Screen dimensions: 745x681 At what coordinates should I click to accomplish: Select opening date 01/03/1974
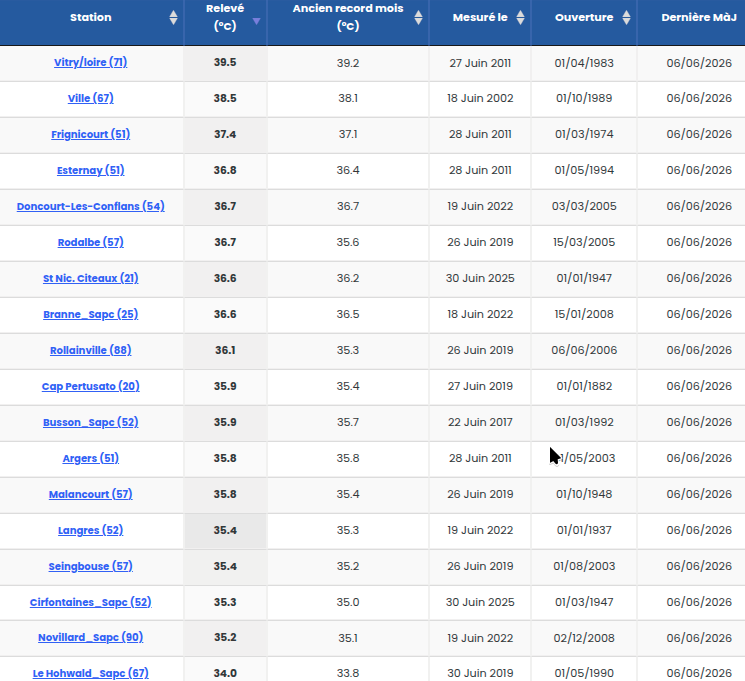(584, 134)
